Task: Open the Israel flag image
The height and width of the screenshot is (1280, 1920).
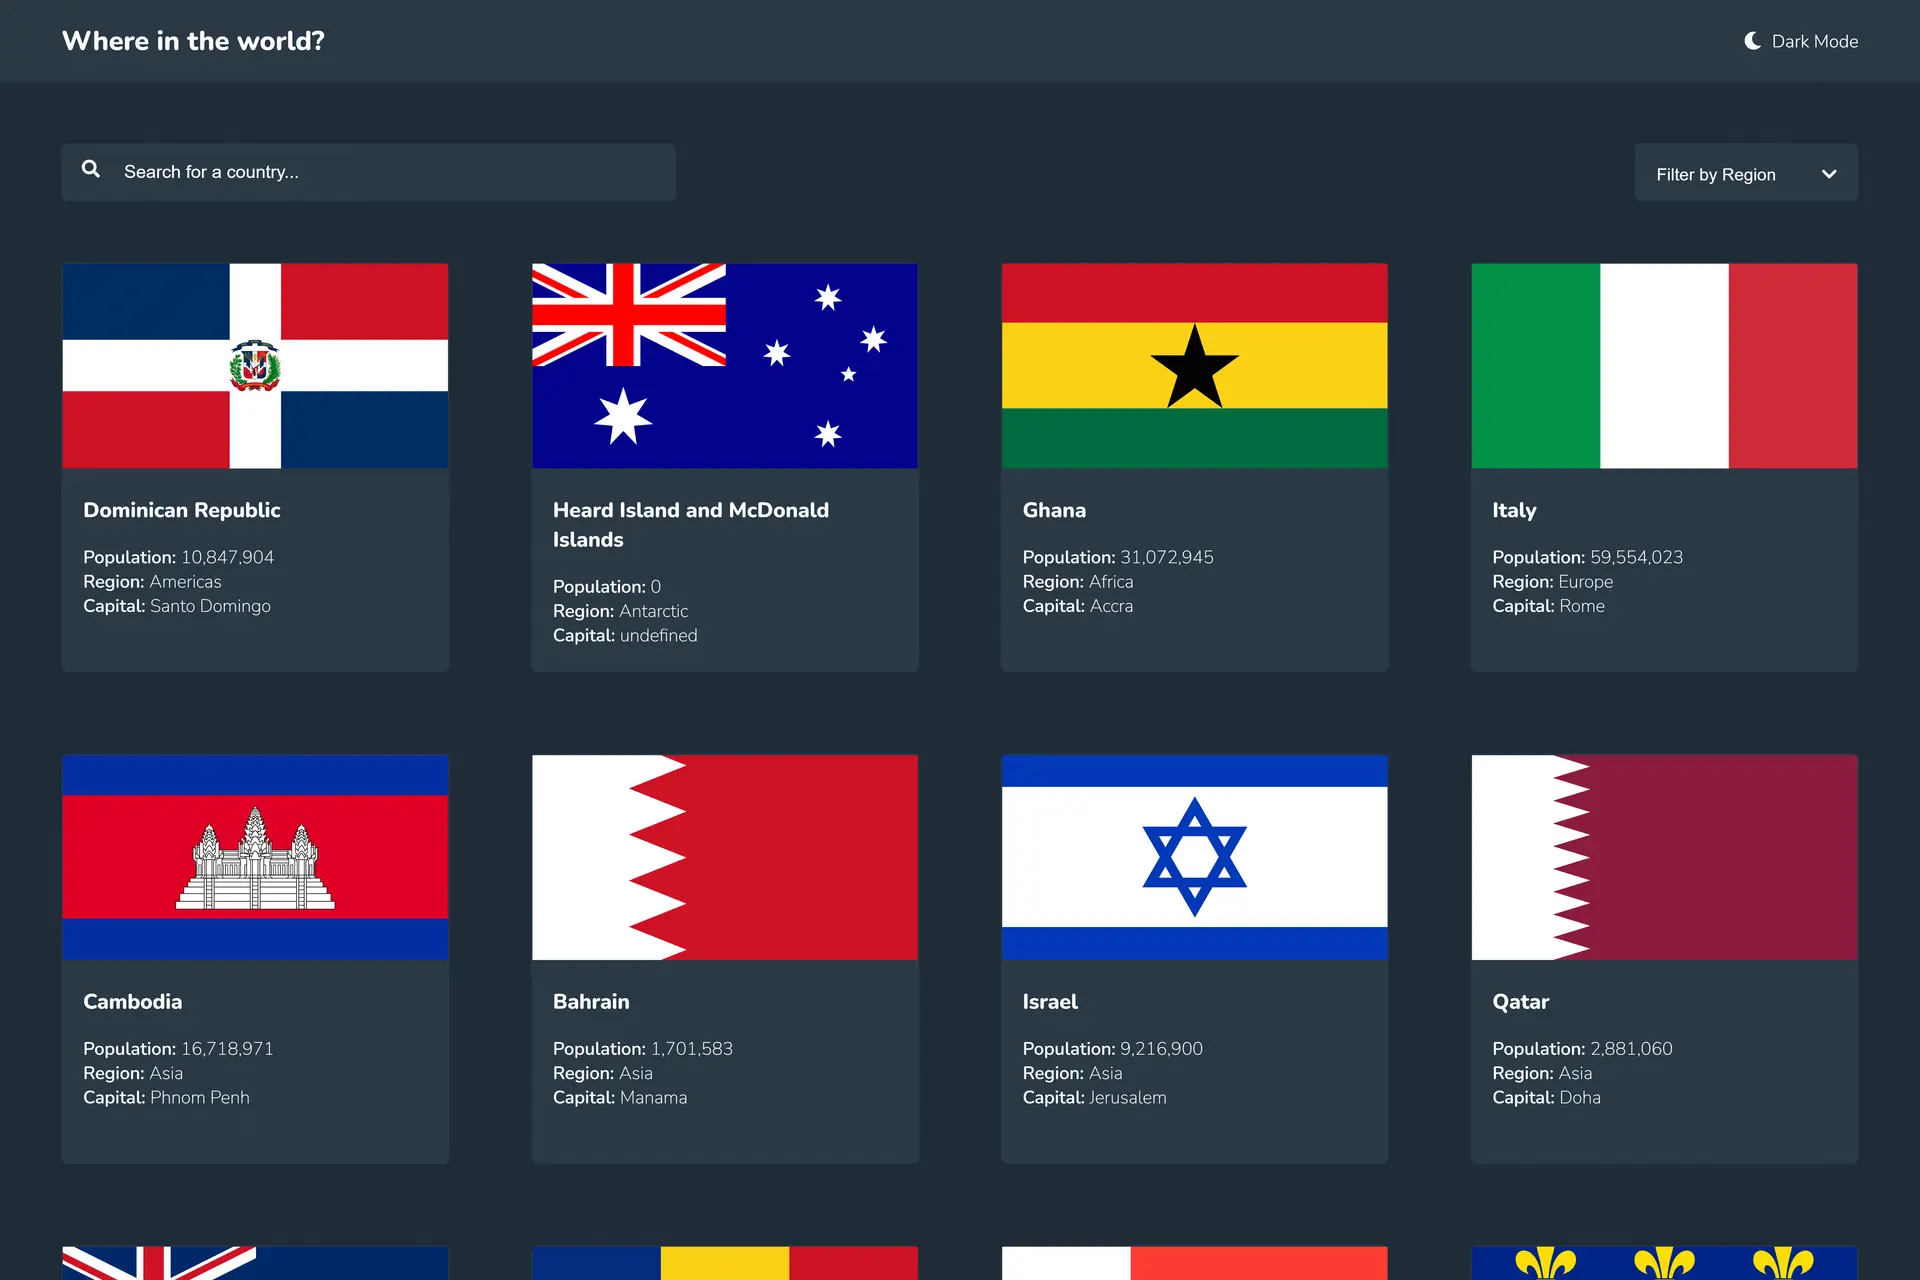Action: [1194, 857]
